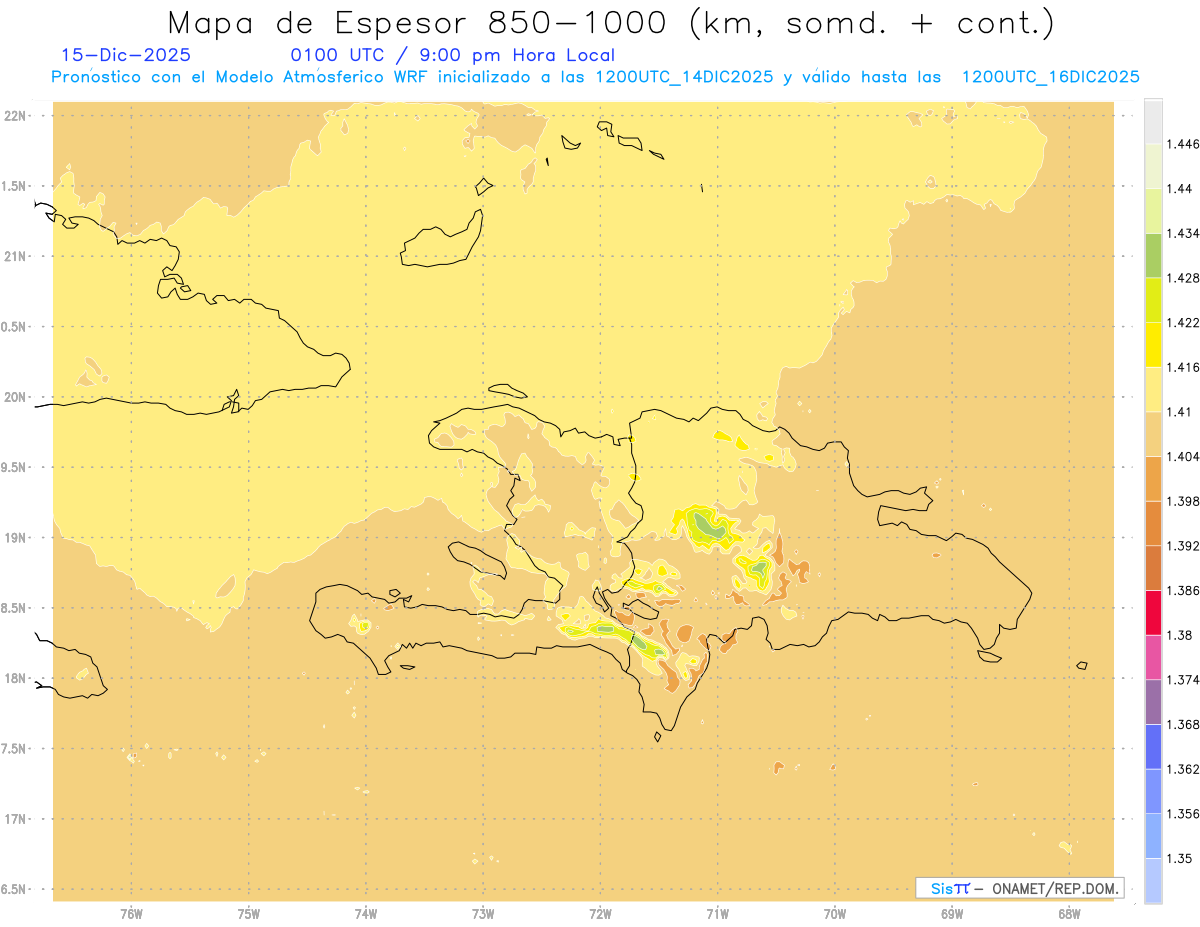Screen dimensions: 1200x927
Task: Click the legend value '1.41'
Action: click(1179, 411)
